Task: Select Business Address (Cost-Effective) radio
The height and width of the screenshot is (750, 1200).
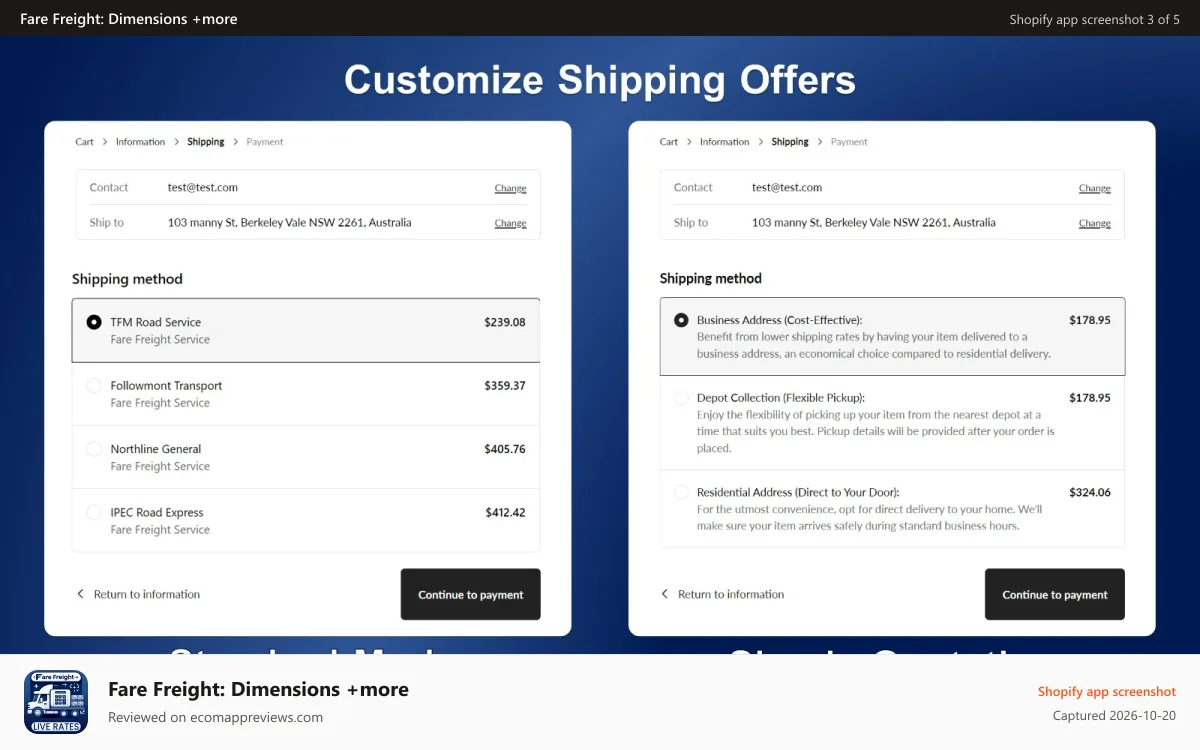Action: point(681,320)
